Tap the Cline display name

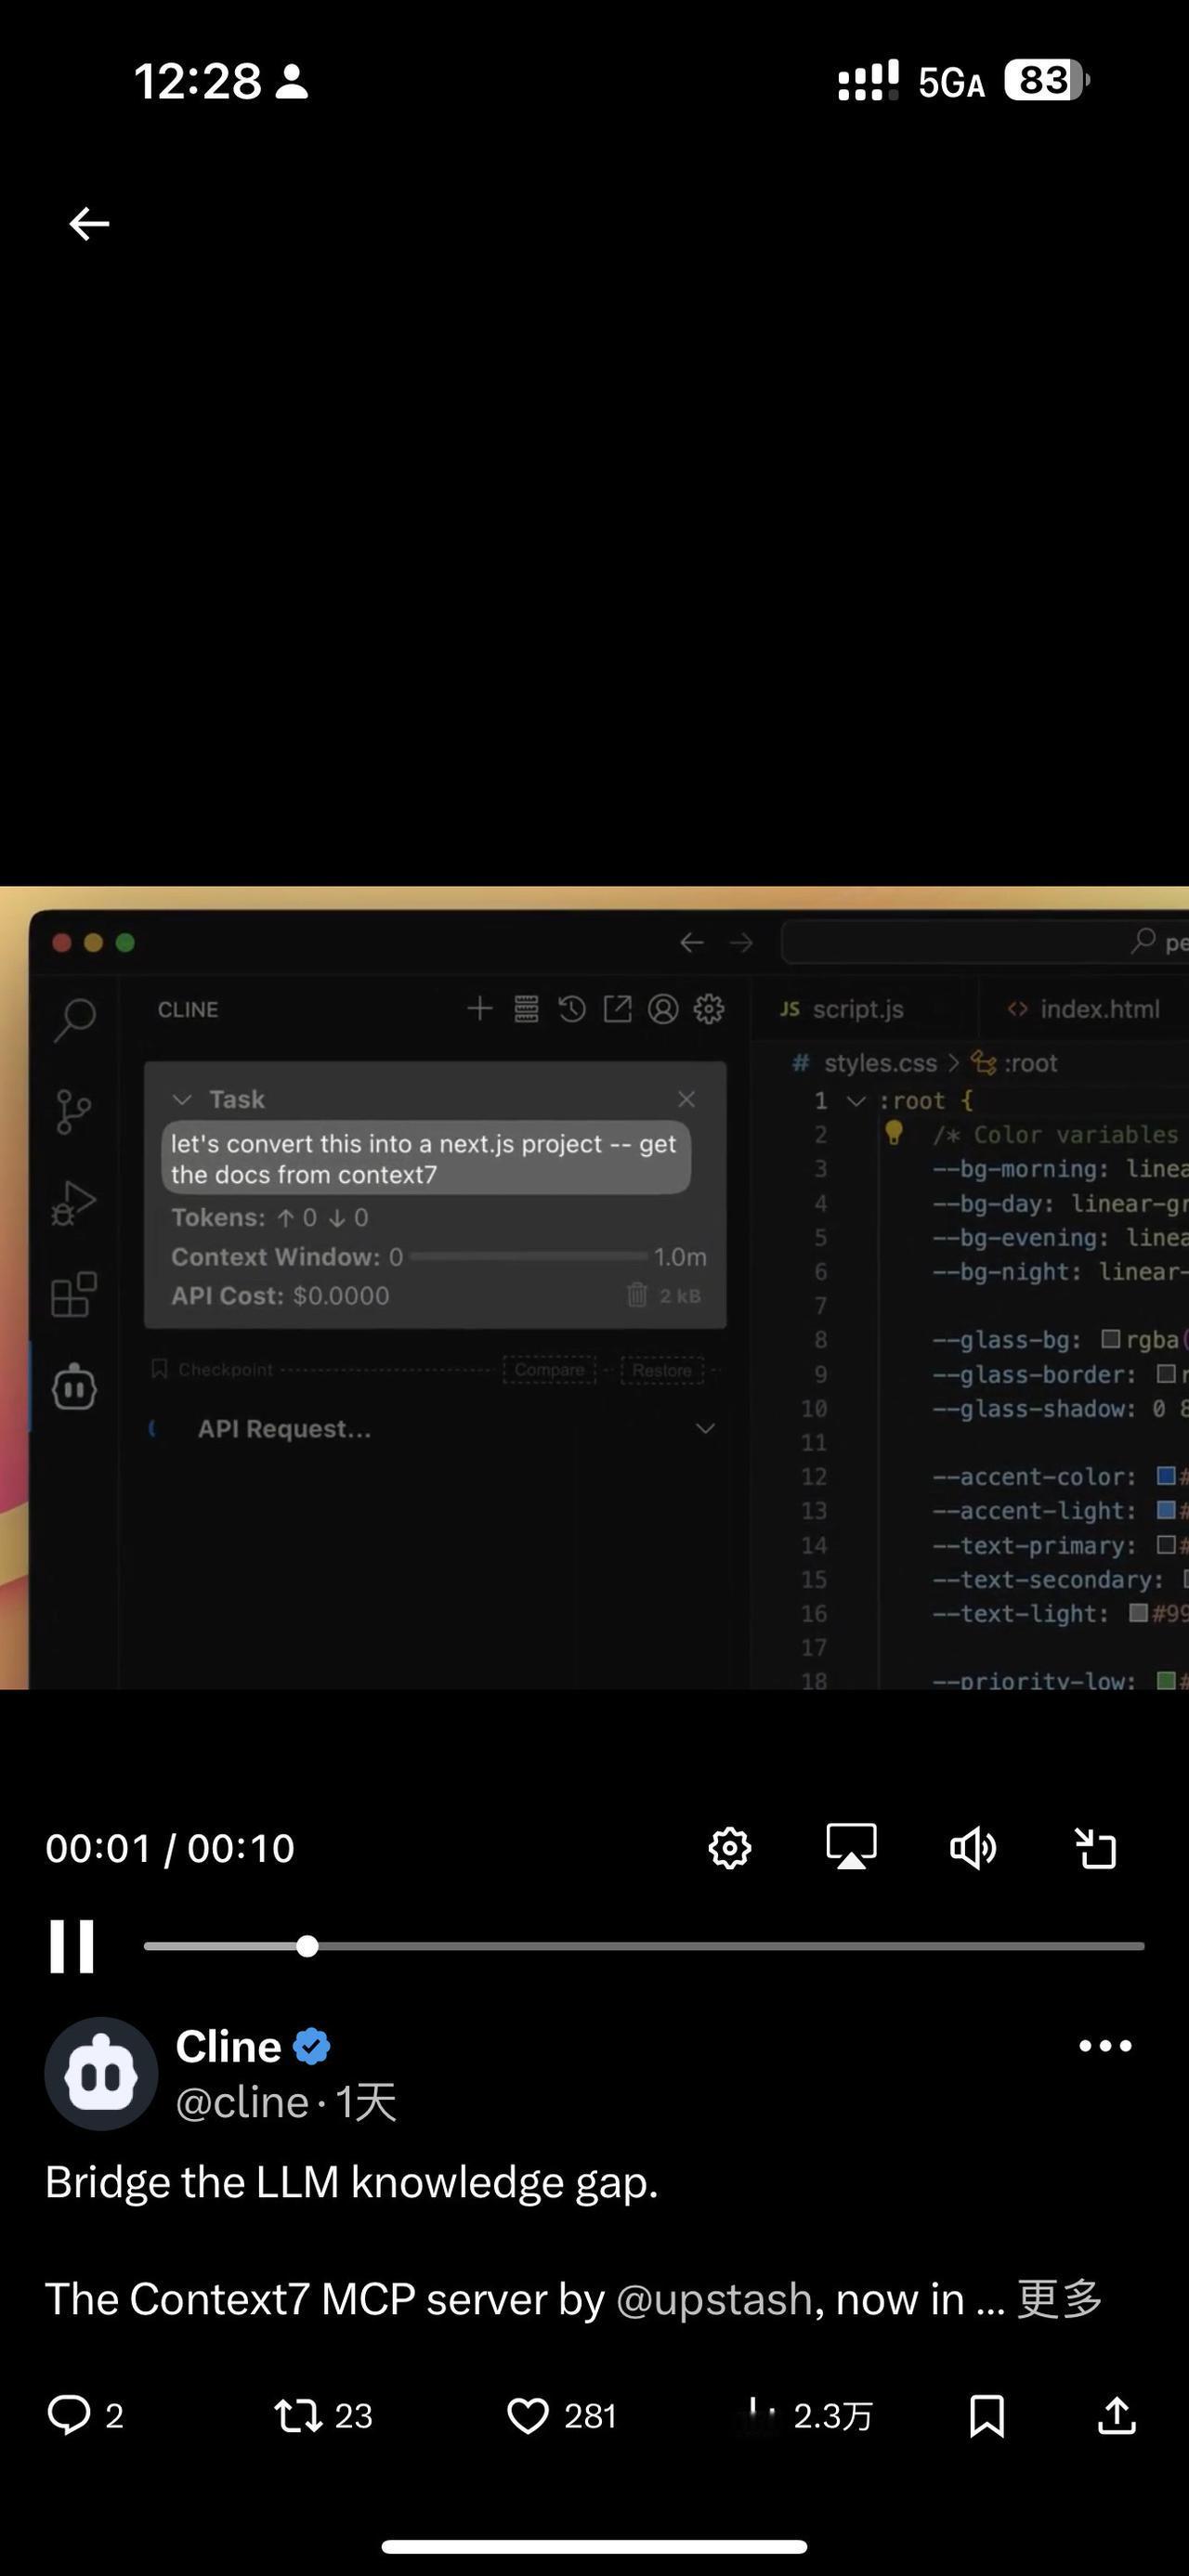point(228,2047)
